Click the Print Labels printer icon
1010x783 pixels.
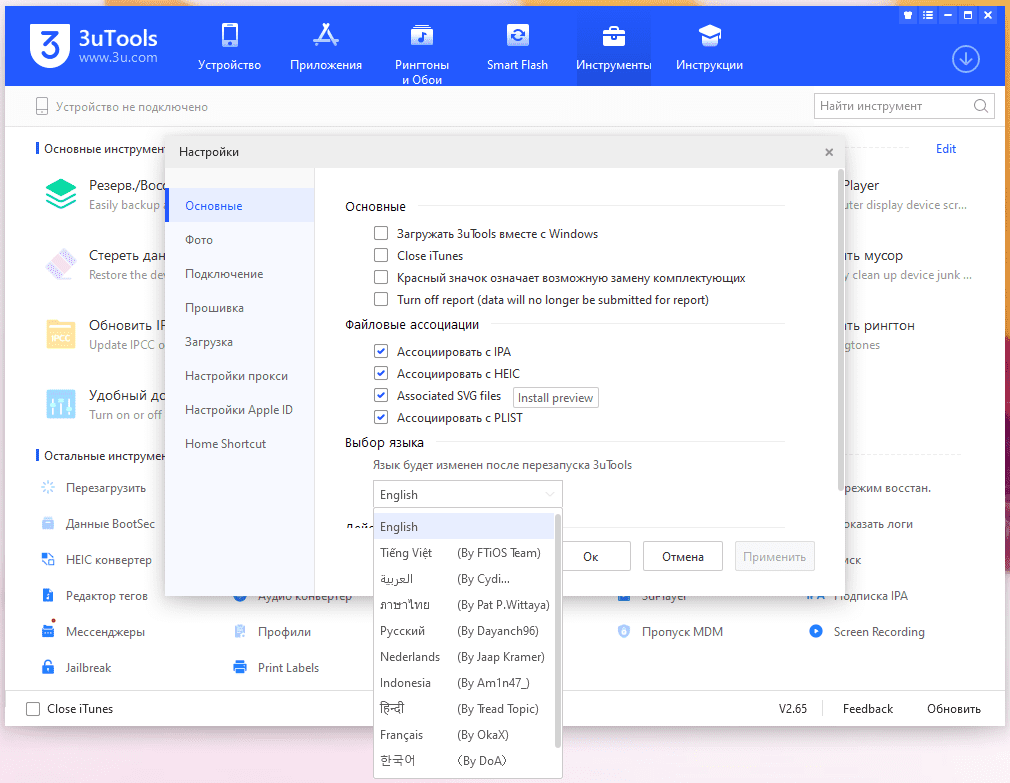(x=240, y=667)
